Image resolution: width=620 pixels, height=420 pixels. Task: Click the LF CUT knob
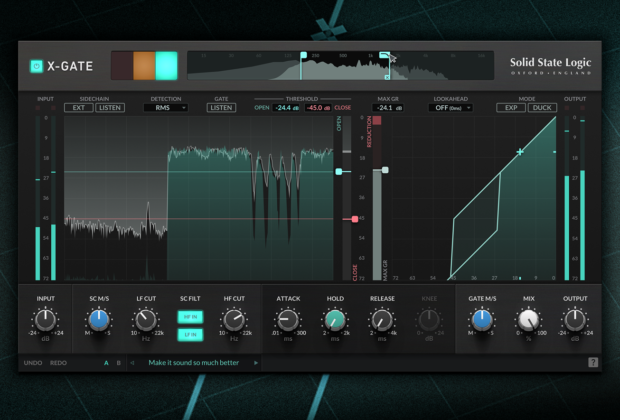[146, 320]
